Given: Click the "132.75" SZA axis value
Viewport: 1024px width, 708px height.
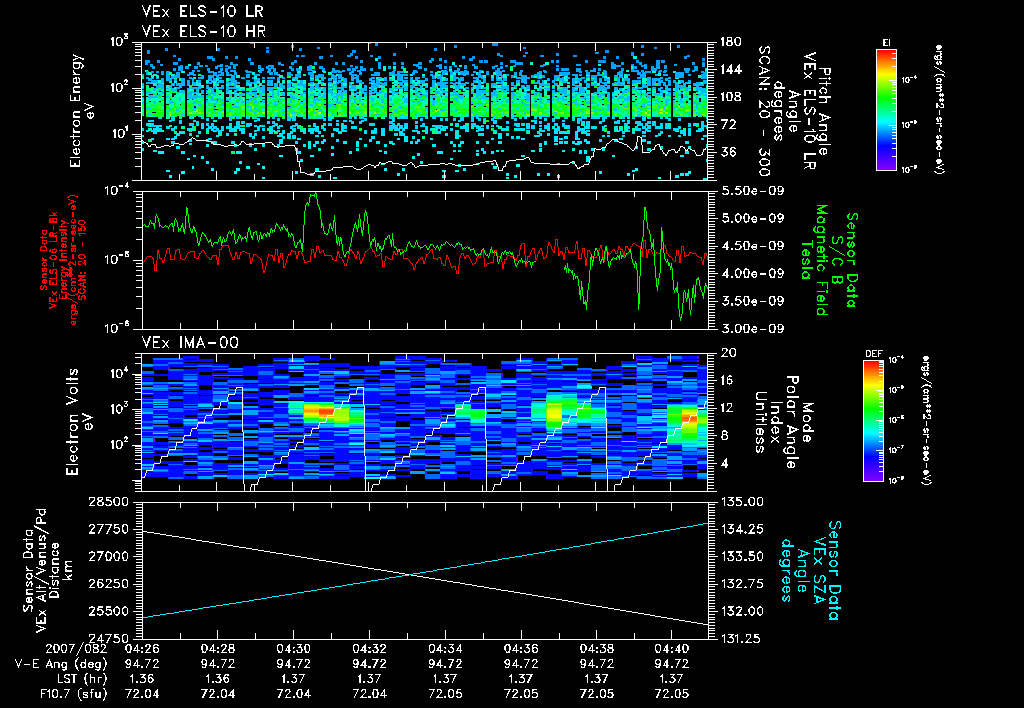Looking at the screenshot, I should (741, 583).
